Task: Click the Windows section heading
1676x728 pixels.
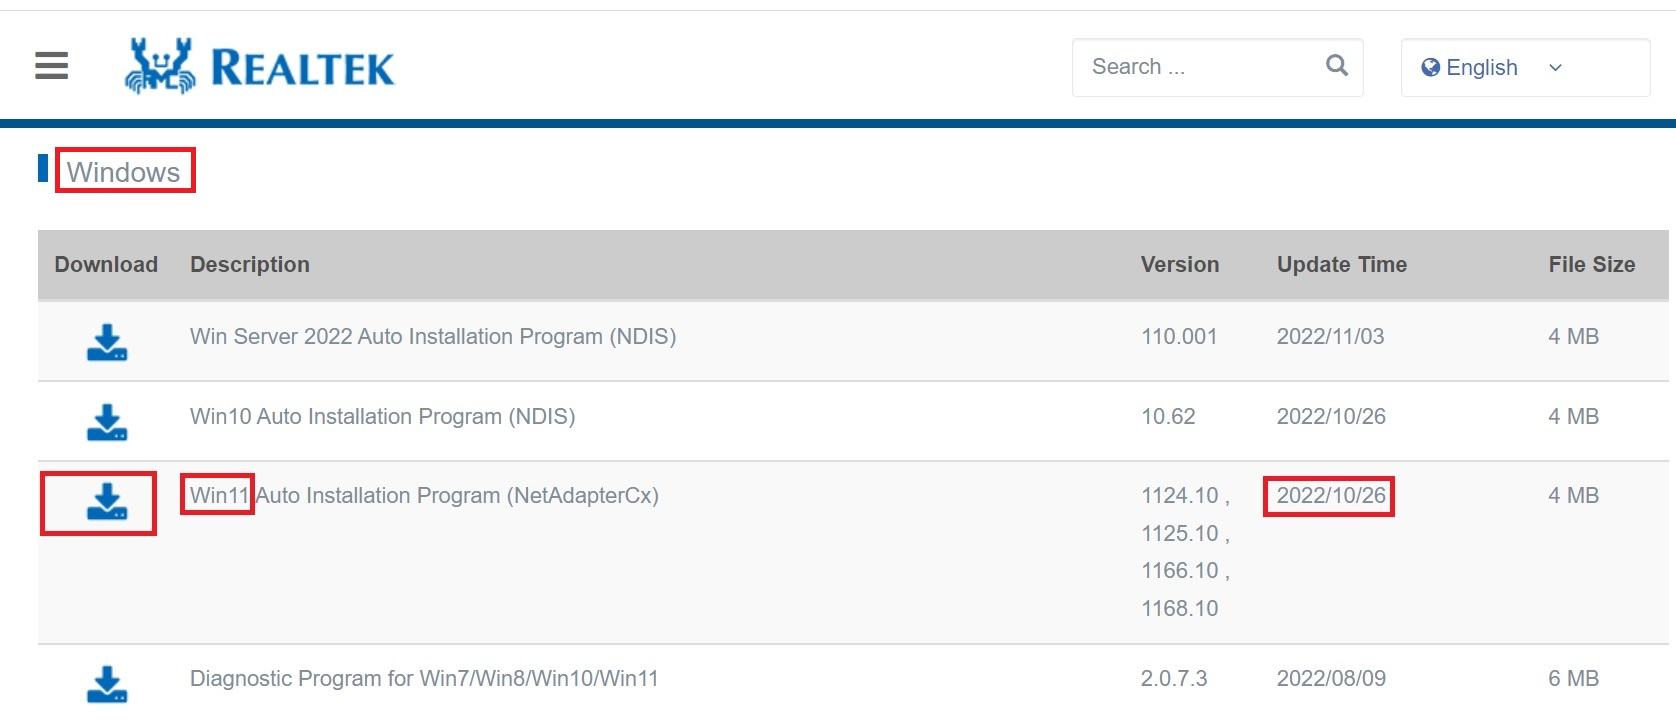Action: click(x=123, y=172)
